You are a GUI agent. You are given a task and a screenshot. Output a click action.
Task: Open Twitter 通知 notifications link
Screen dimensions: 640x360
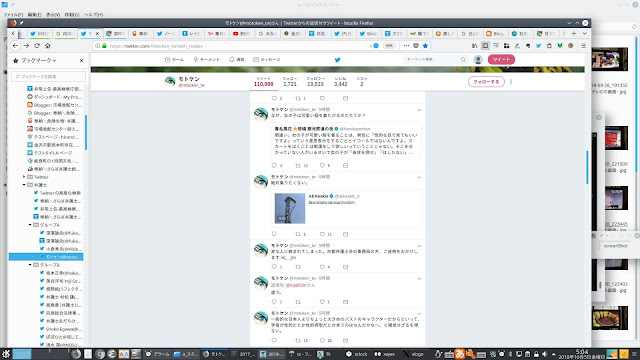[237, 60]
